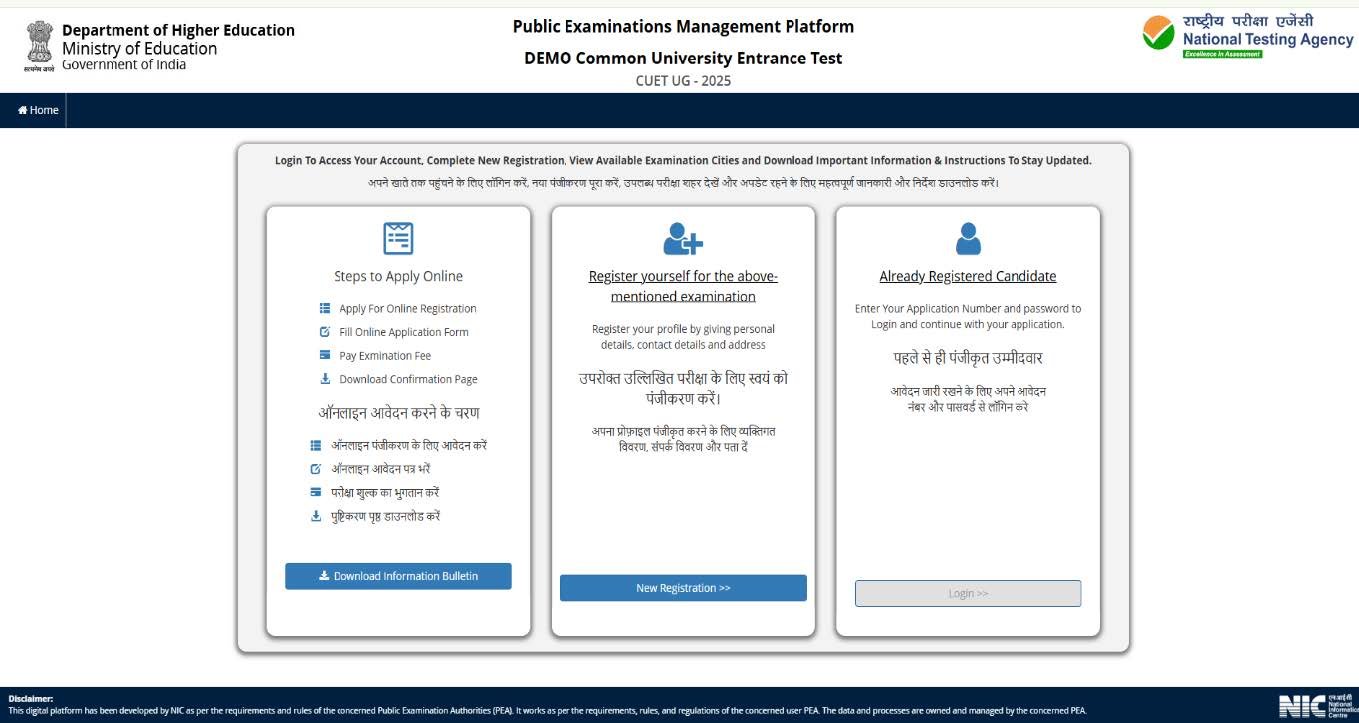Viewport: 1359px width, 723px height.
Task: Click list icon beside ऑनलाइन पंजीकरण के लिए आवेदन करें
Action: point(316,445)
